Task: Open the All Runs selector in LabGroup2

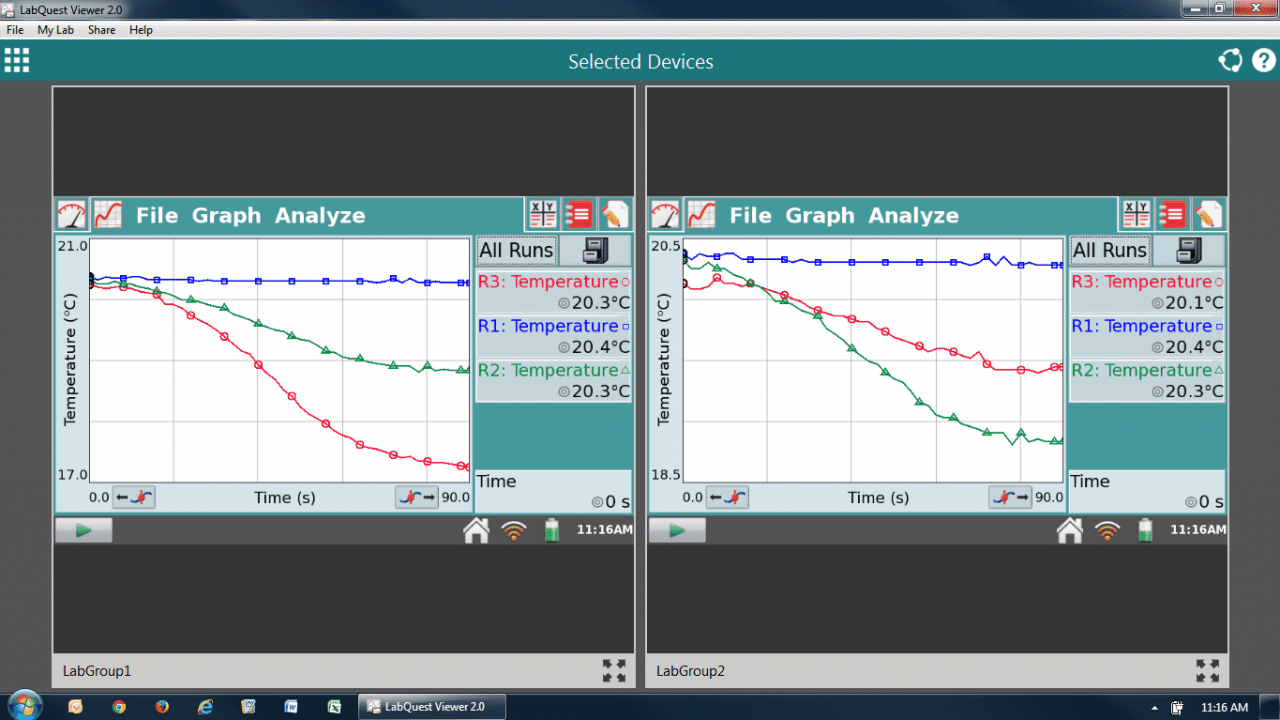Action: coord(1109,249)
